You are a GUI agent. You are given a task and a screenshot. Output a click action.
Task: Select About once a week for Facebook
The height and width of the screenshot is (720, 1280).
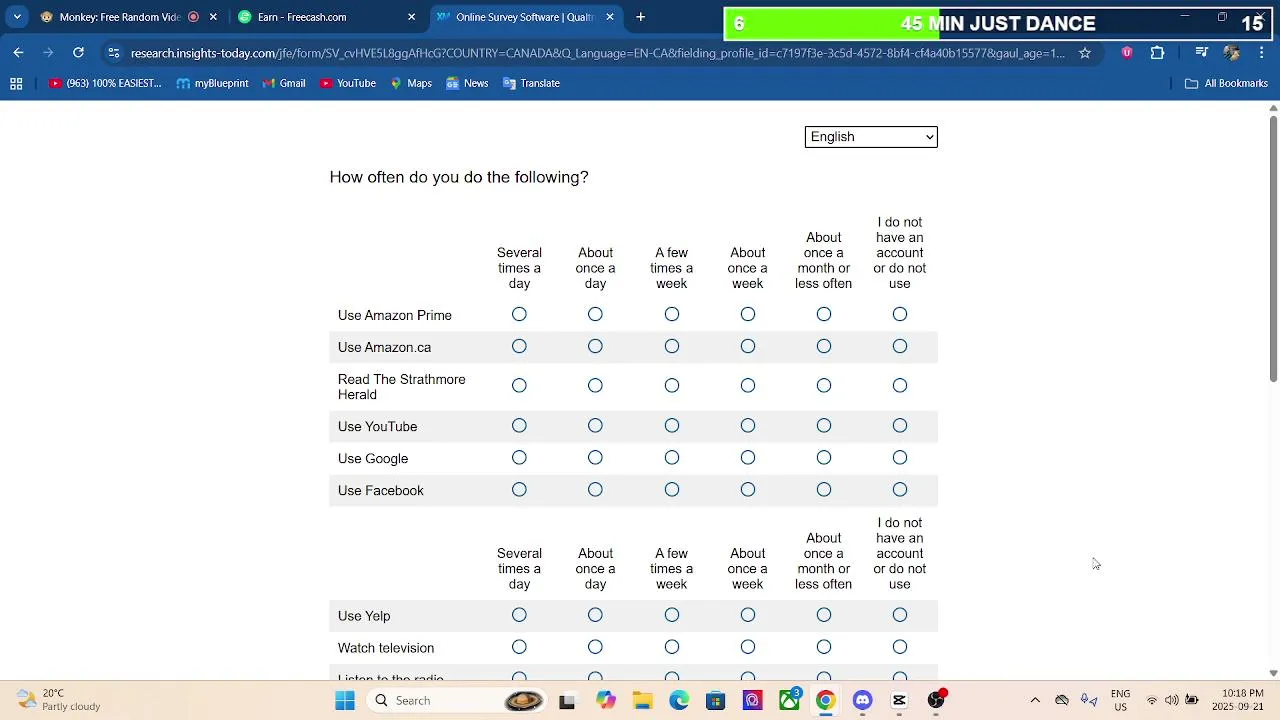(748, 490)
